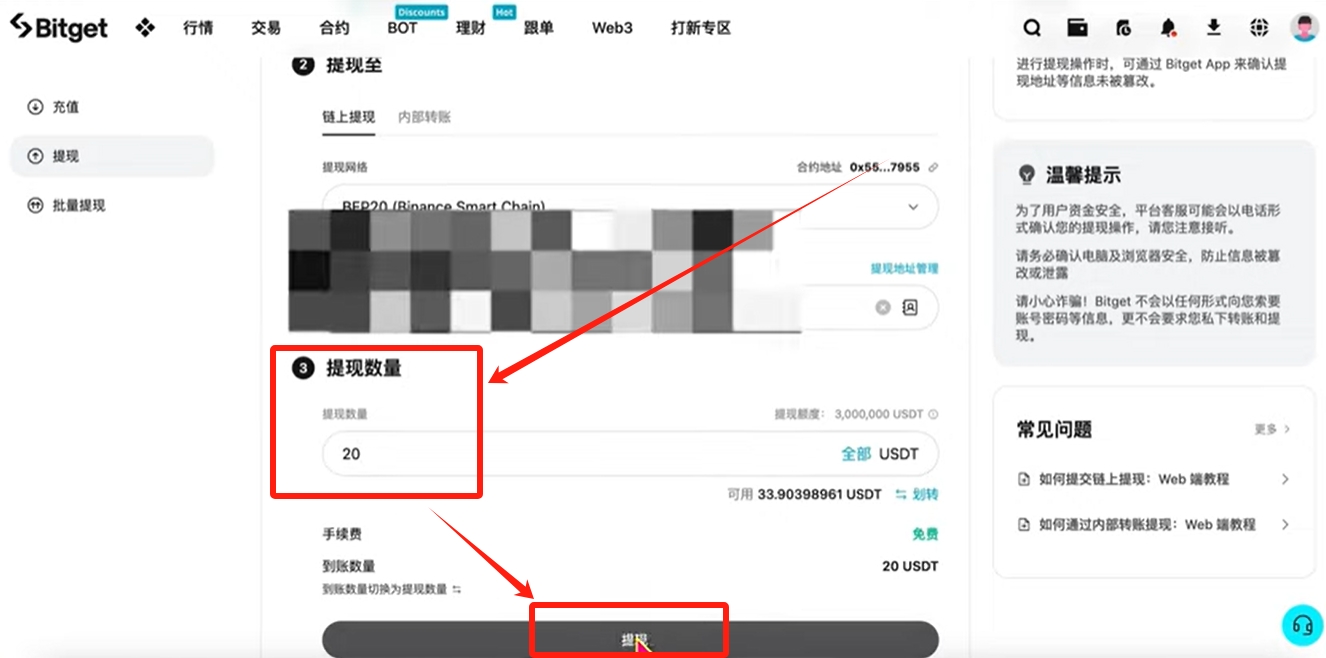Open the 理财 menu
Viewport: 1326px width, 658px height.
point(470,28)
